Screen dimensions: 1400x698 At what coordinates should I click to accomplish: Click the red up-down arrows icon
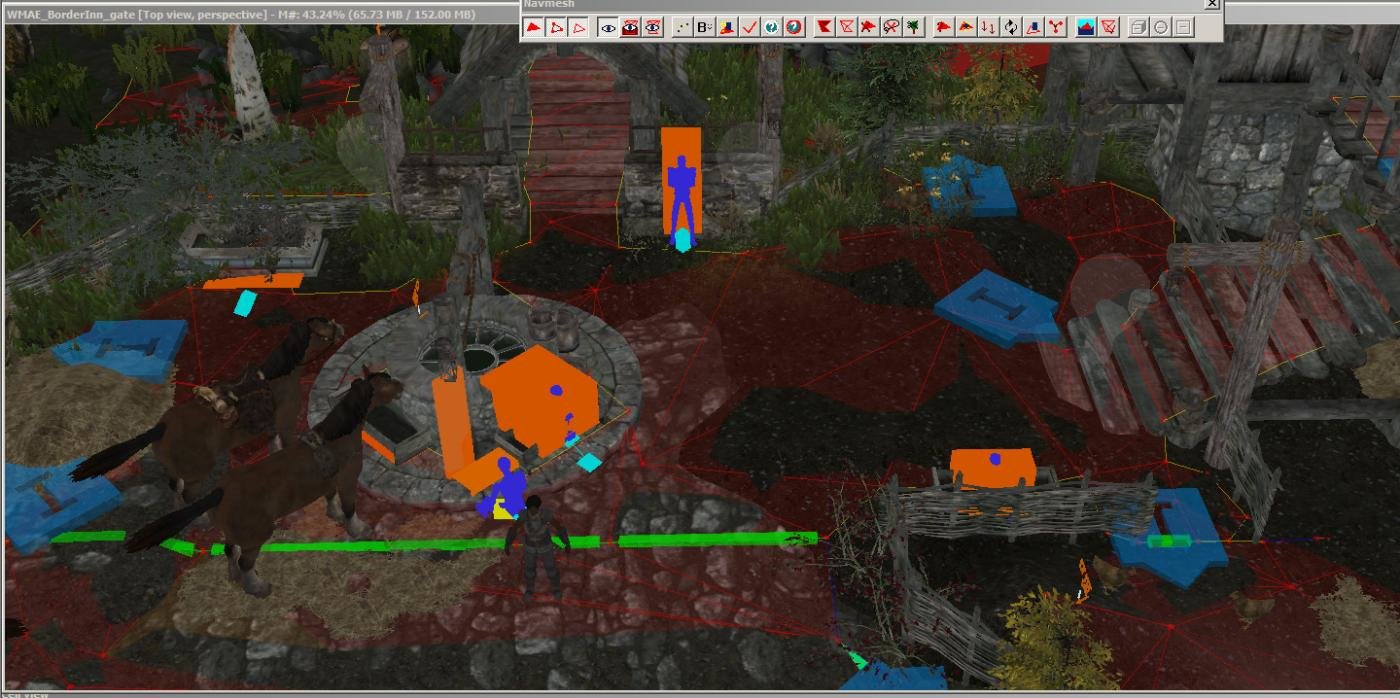(988, 28)
